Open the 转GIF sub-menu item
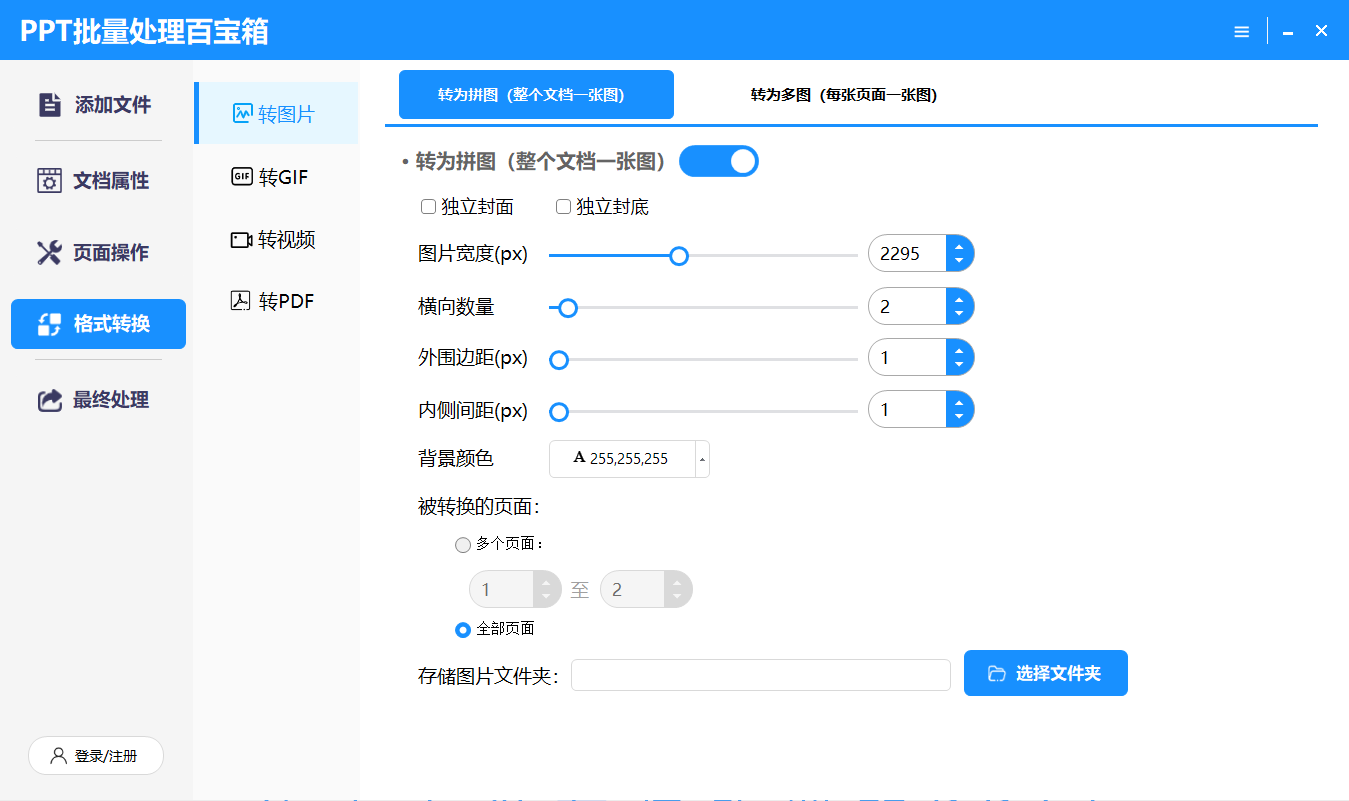Image resolution: width=1349 pixels, height=801 pixels. pos(276,177)
